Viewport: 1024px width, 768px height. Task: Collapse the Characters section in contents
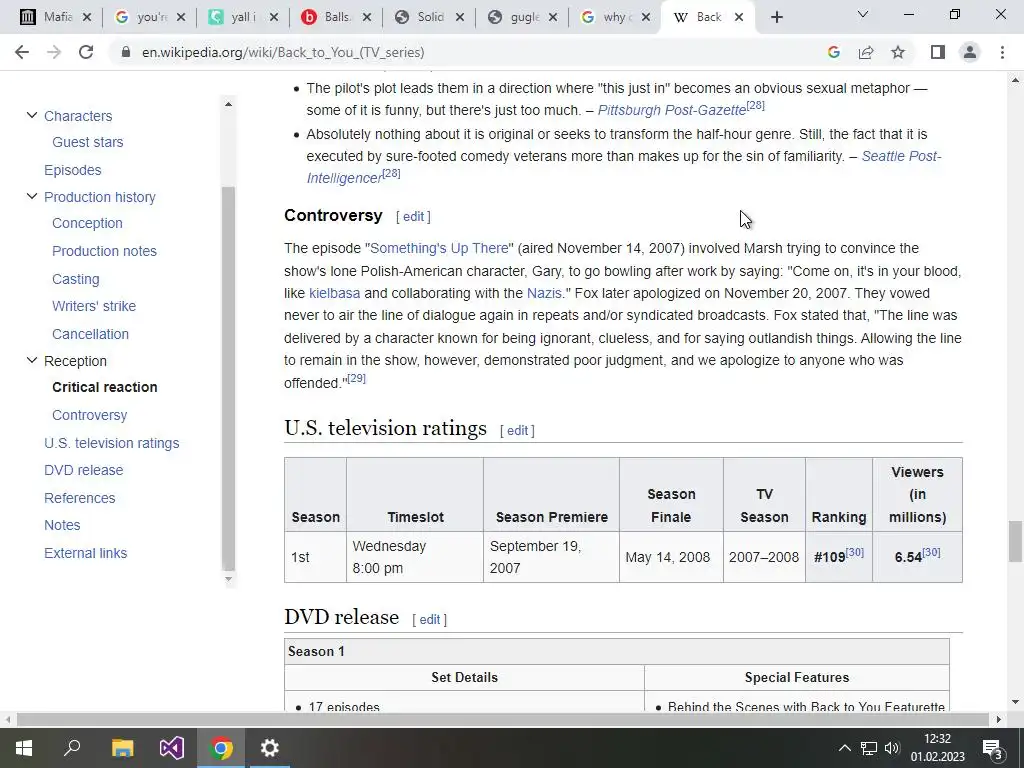31,115
